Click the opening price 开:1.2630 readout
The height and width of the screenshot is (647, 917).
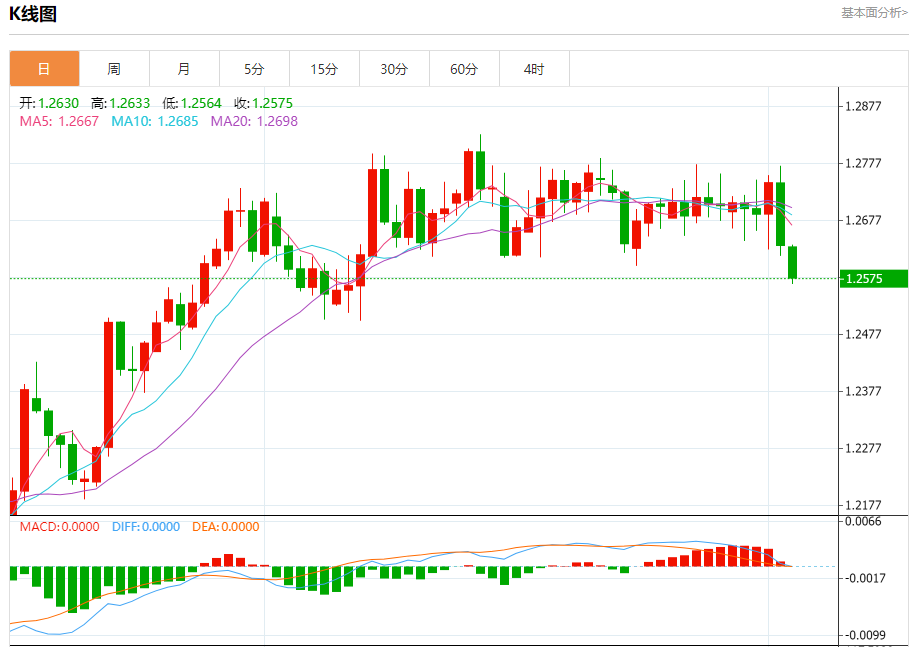coord(49,104)
